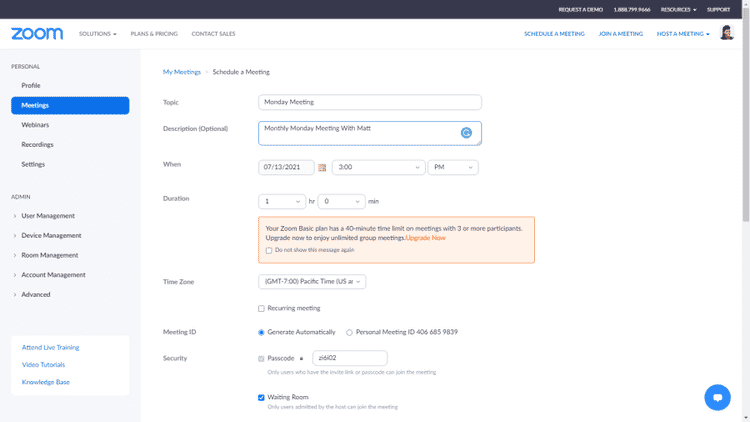Open the calendar date picker icon

click(322, 168)
